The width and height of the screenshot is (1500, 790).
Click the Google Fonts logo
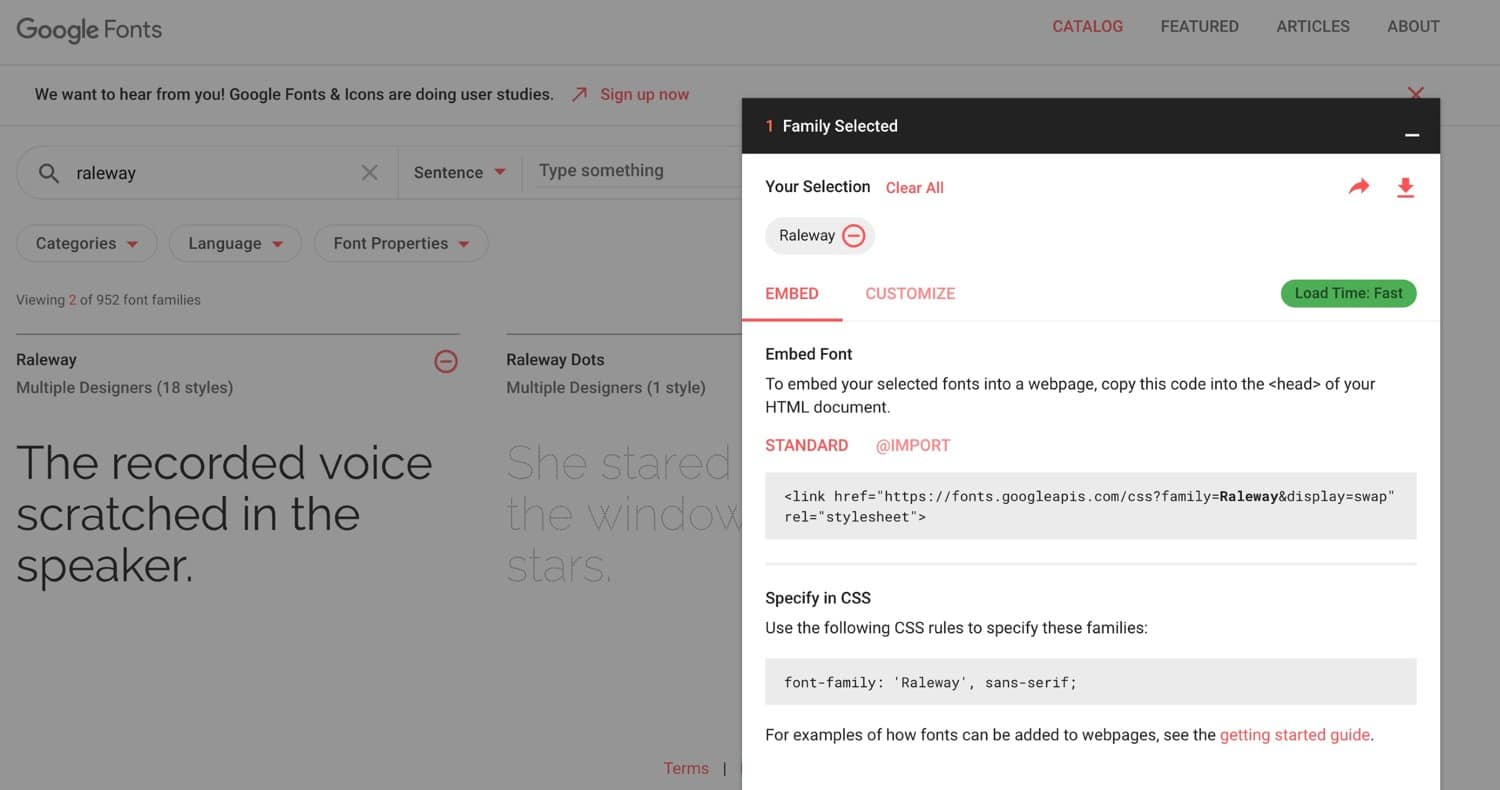tap(88, 30)
